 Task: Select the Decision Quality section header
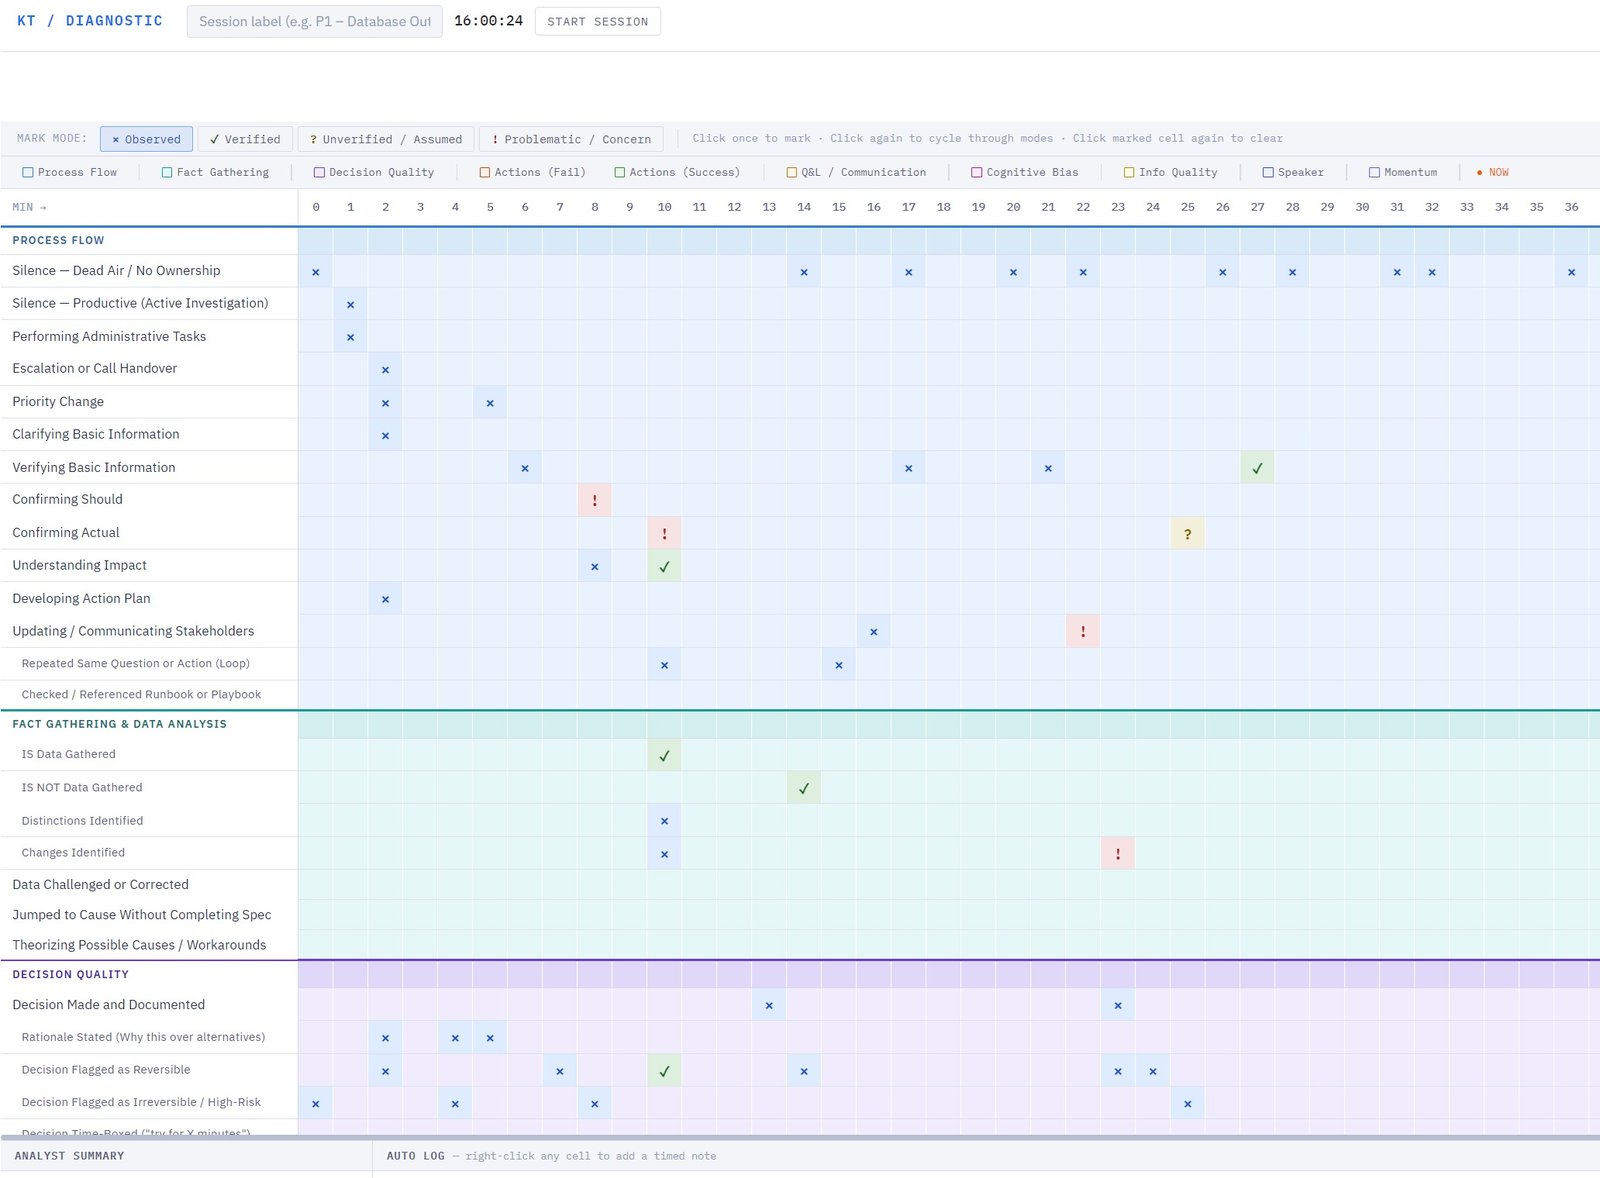click(x=70, y=974)
